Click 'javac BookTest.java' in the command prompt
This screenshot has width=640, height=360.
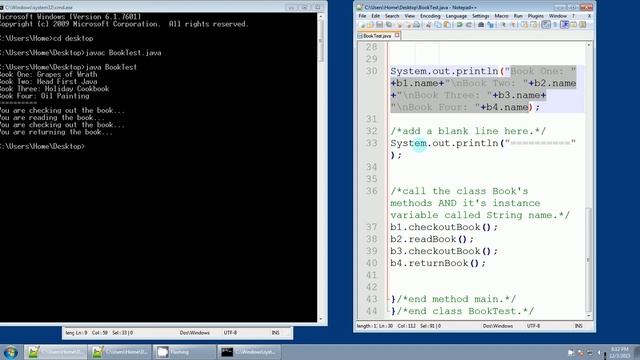(x=123, y=53)
